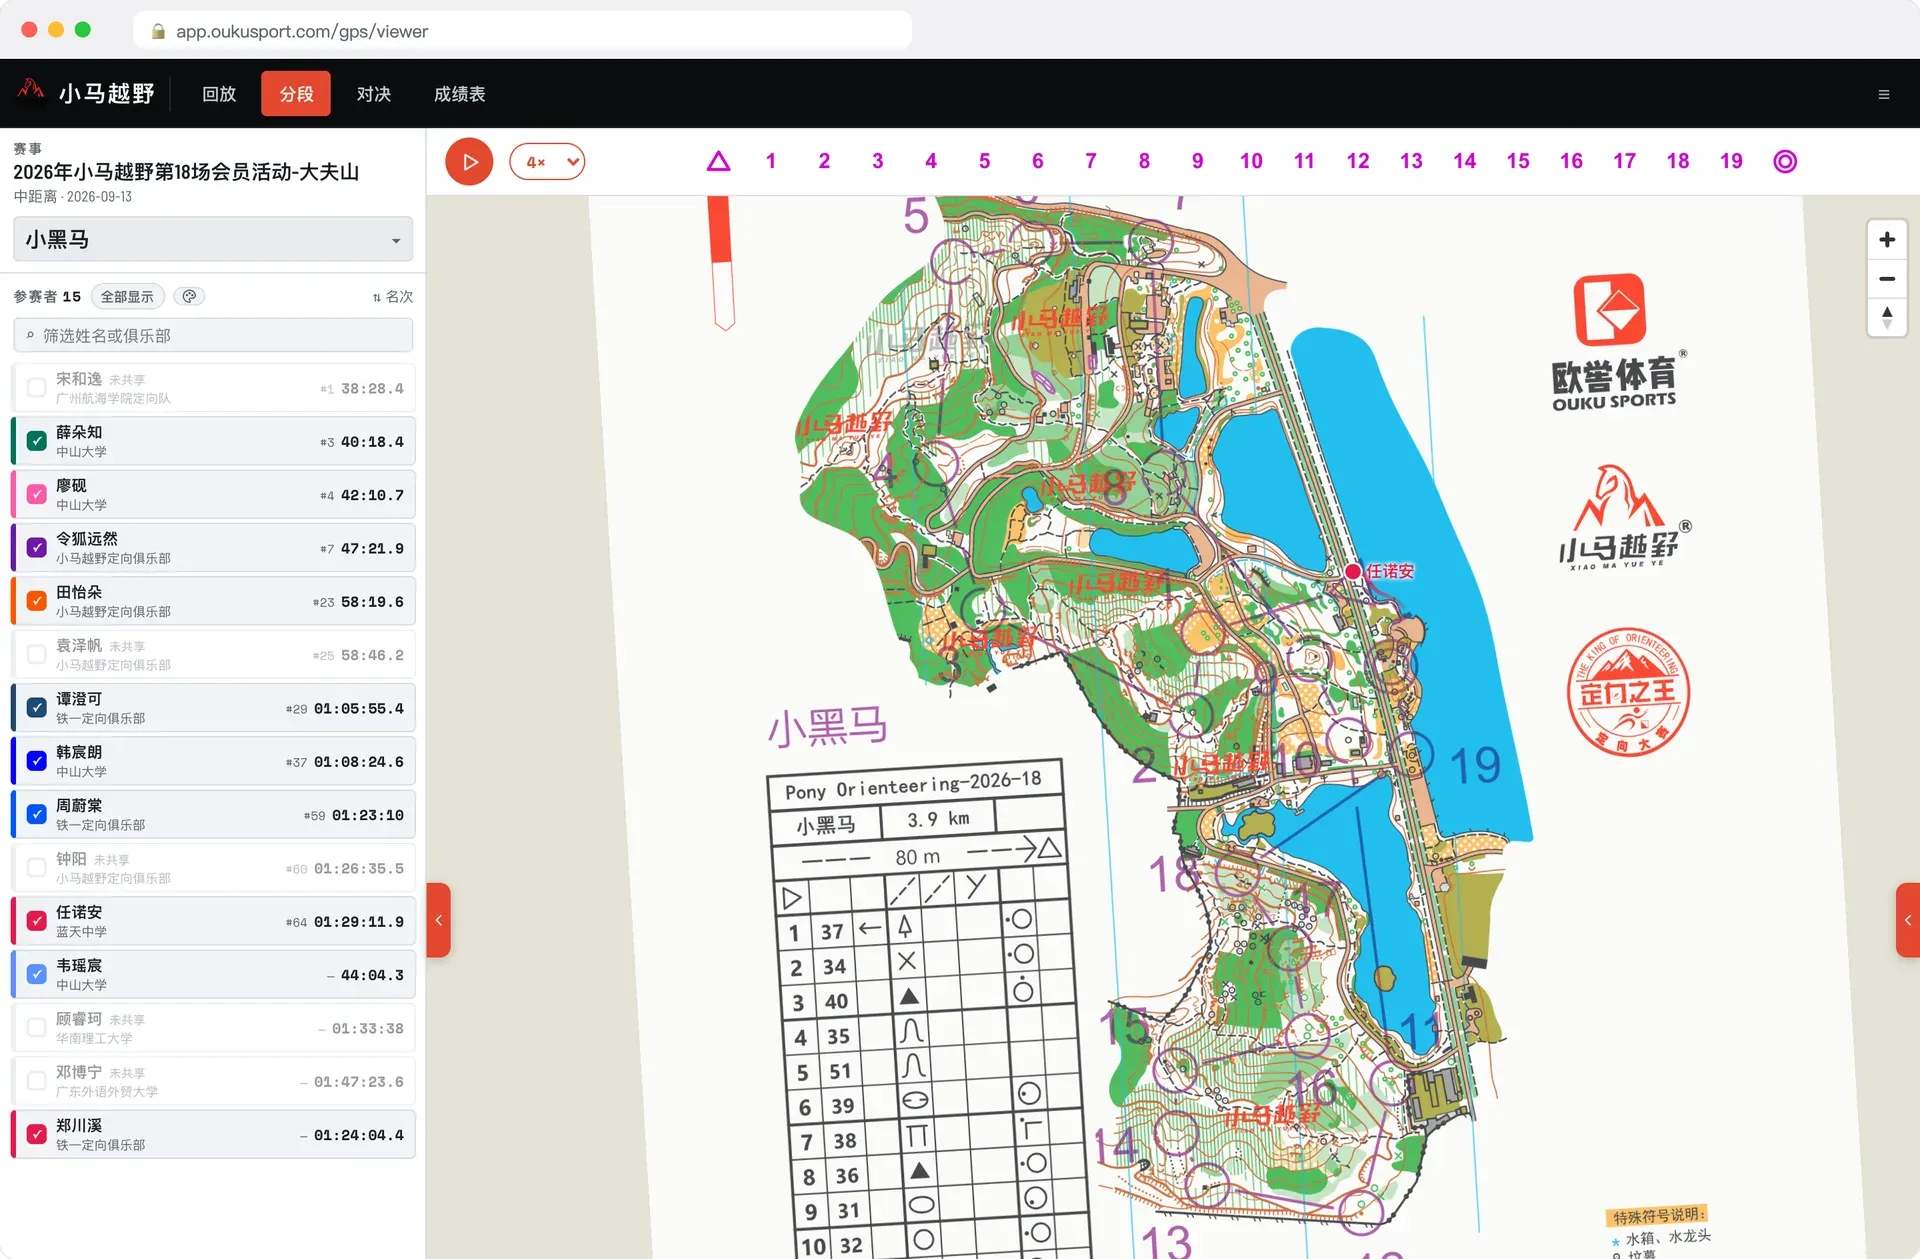Screen dimensions: 1920x1259
Task: Open the hamburger menu in the header
Action: [x=1884, y=94]
